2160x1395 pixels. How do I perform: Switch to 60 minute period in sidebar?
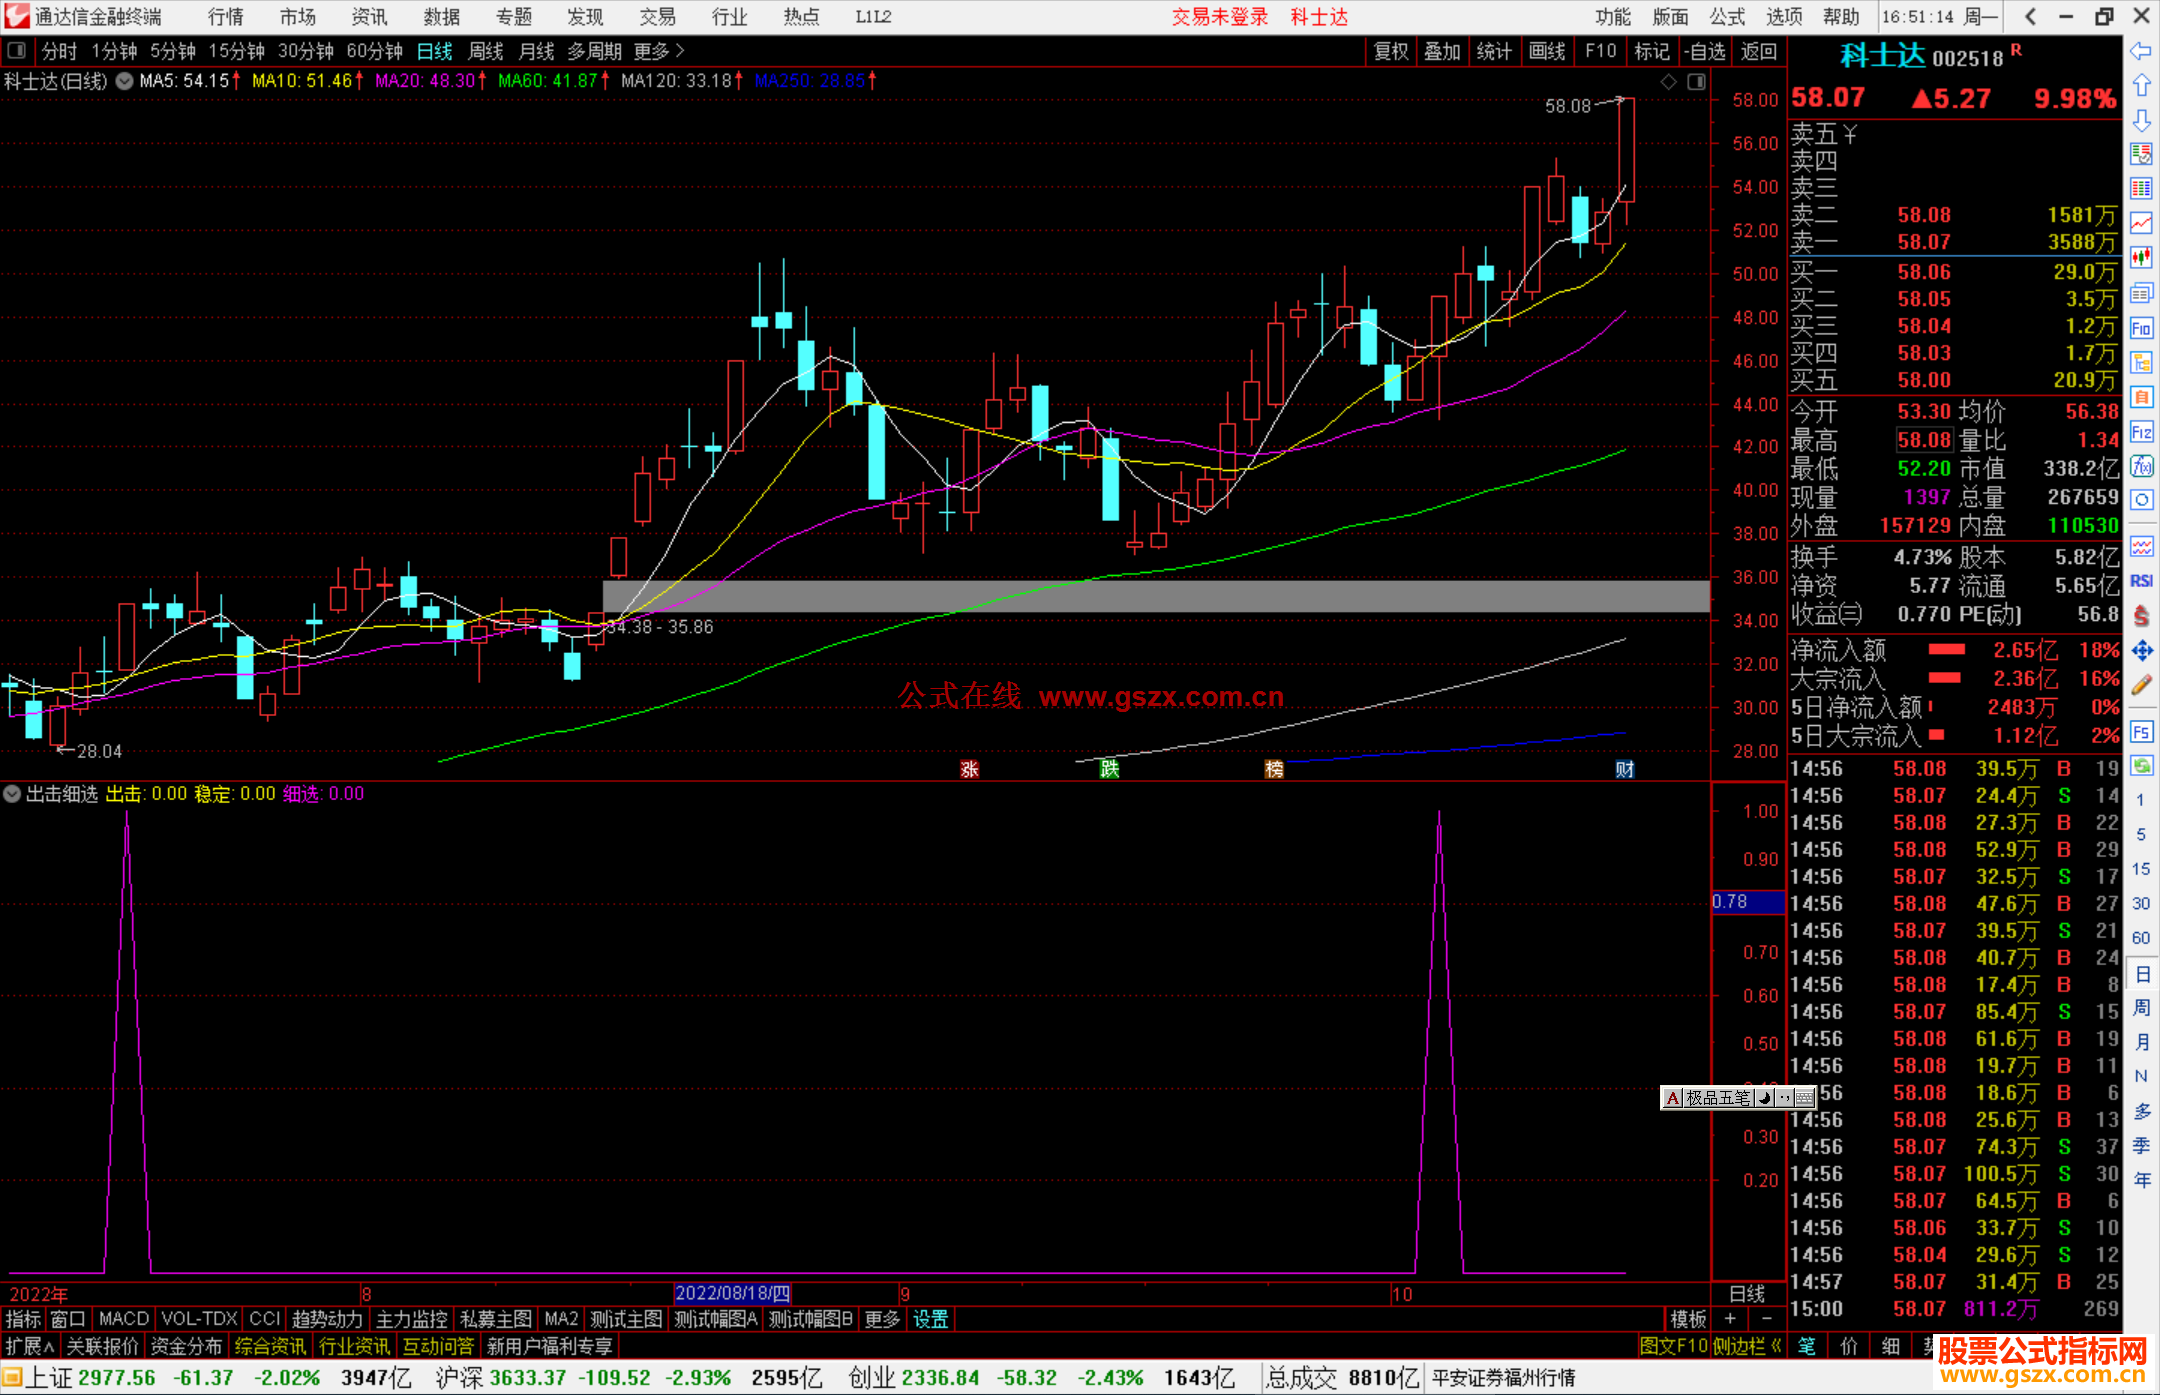pyautogui.click(x=2141, y=938)
